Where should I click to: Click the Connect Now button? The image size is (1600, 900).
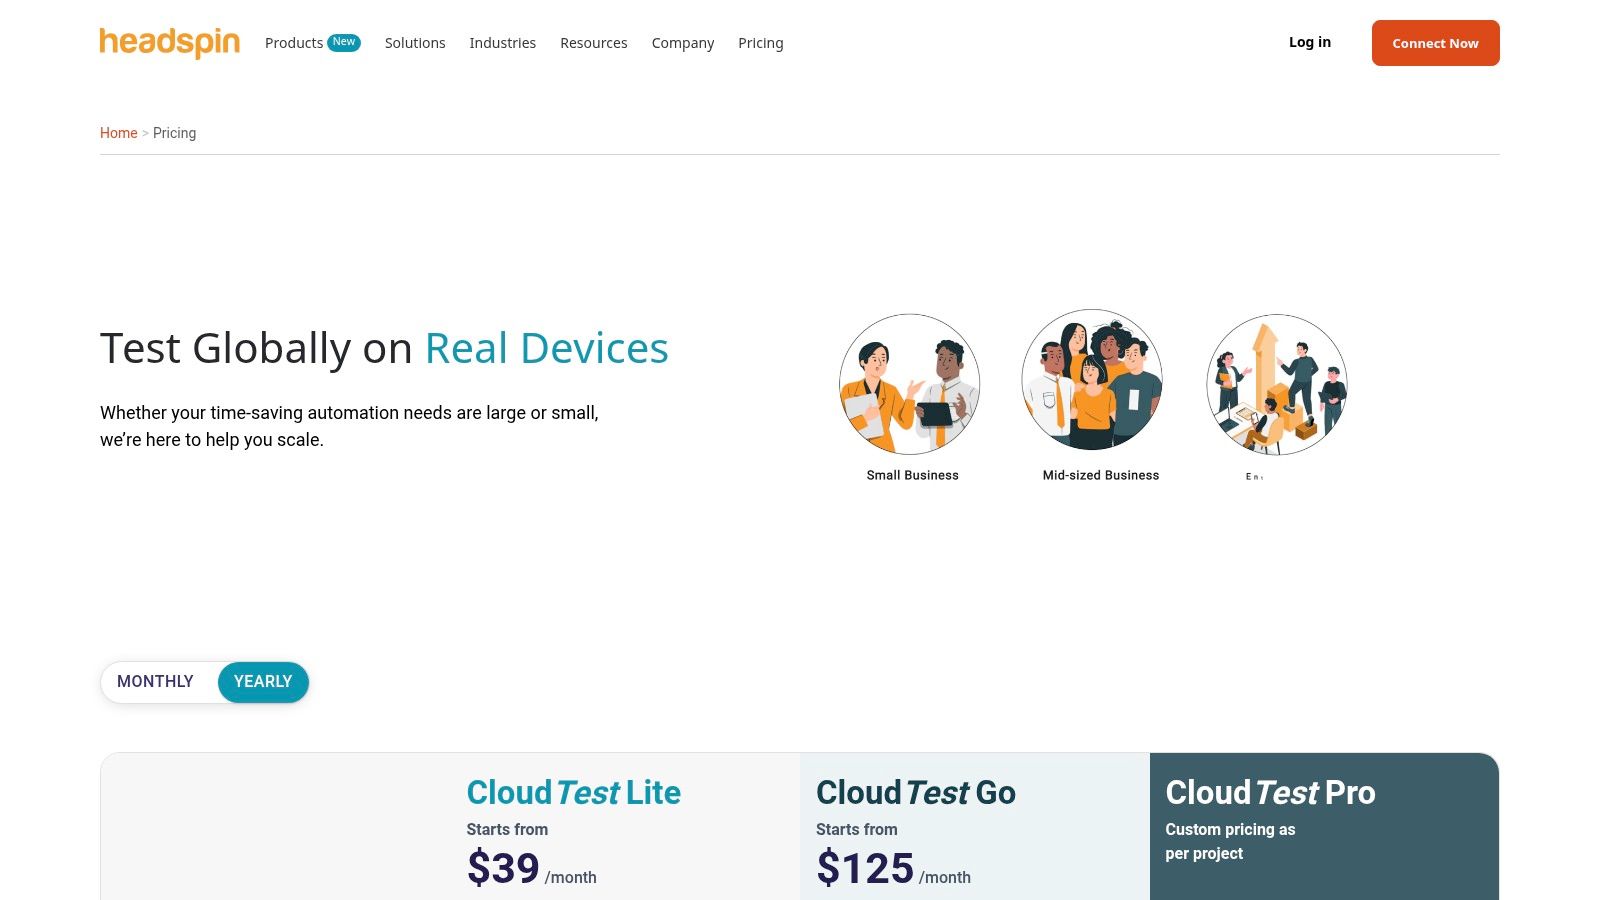tap(1436, 43)
